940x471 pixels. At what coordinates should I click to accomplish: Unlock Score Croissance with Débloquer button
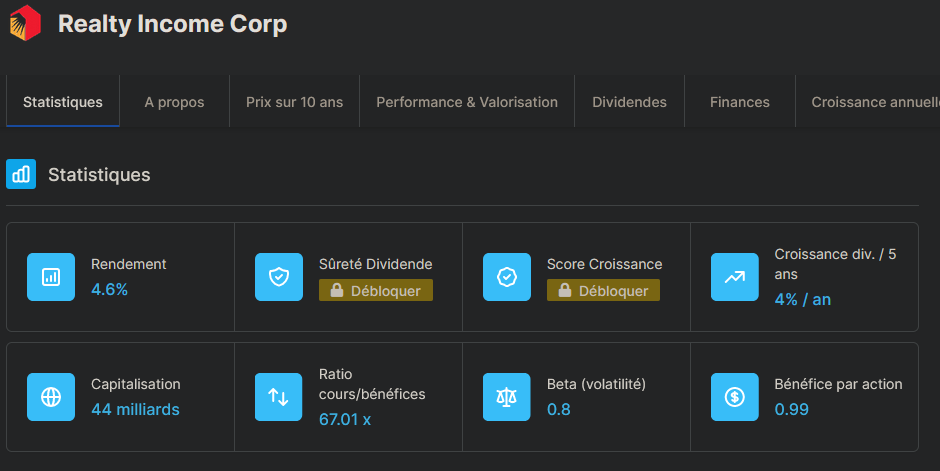click(x=603, y=291)
